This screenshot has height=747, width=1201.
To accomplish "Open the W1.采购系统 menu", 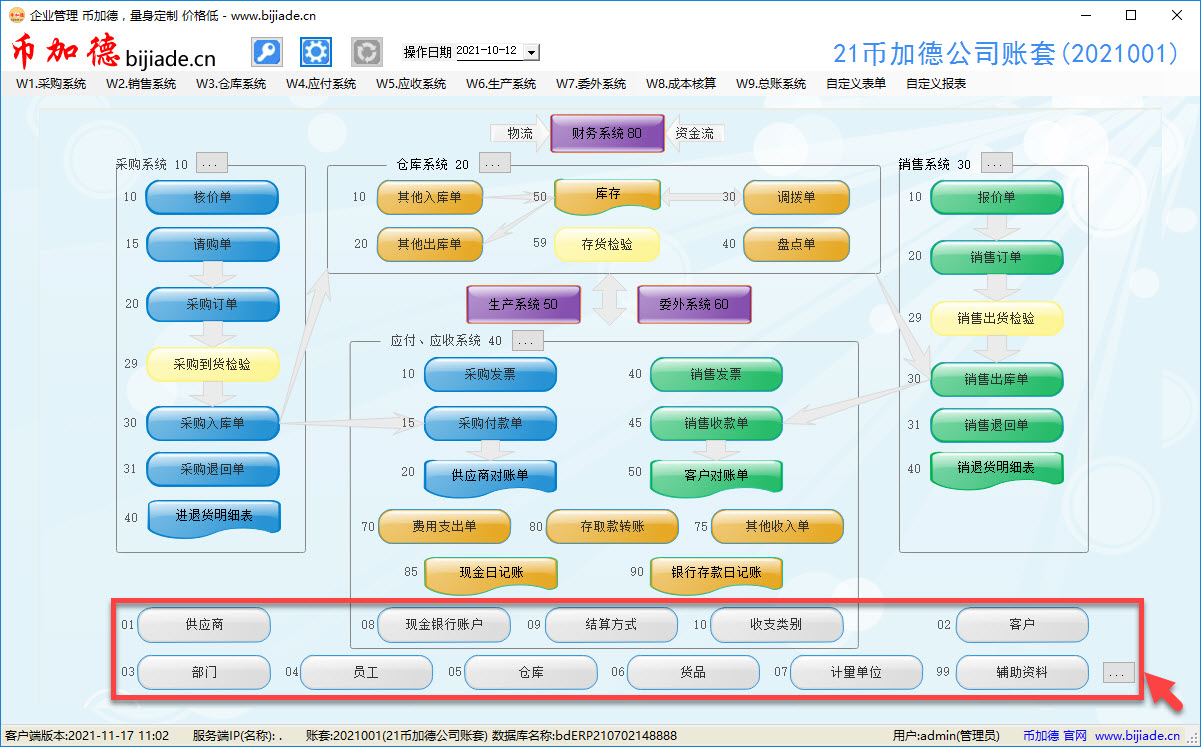I will click(51, 84).
